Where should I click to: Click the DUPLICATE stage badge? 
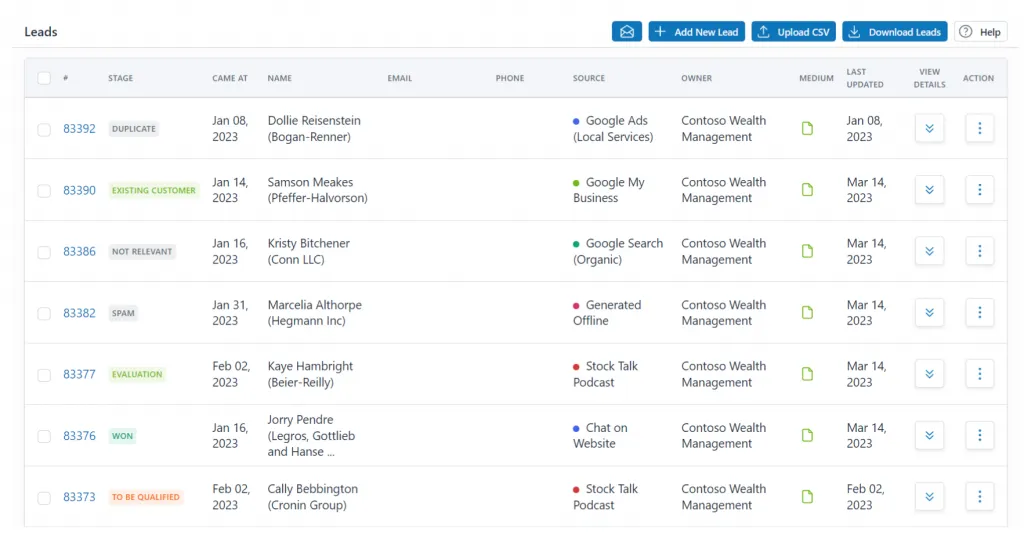(134, 129)
